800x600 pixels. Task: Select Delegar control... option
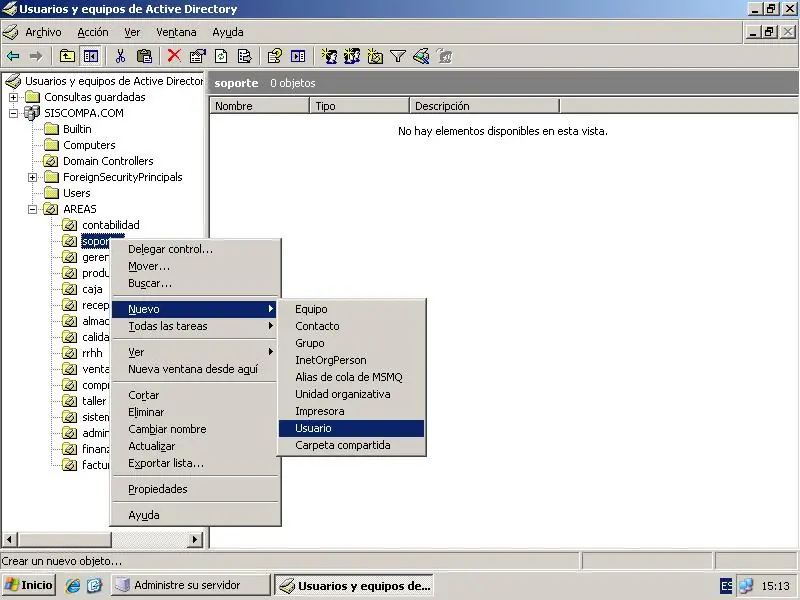195,249
